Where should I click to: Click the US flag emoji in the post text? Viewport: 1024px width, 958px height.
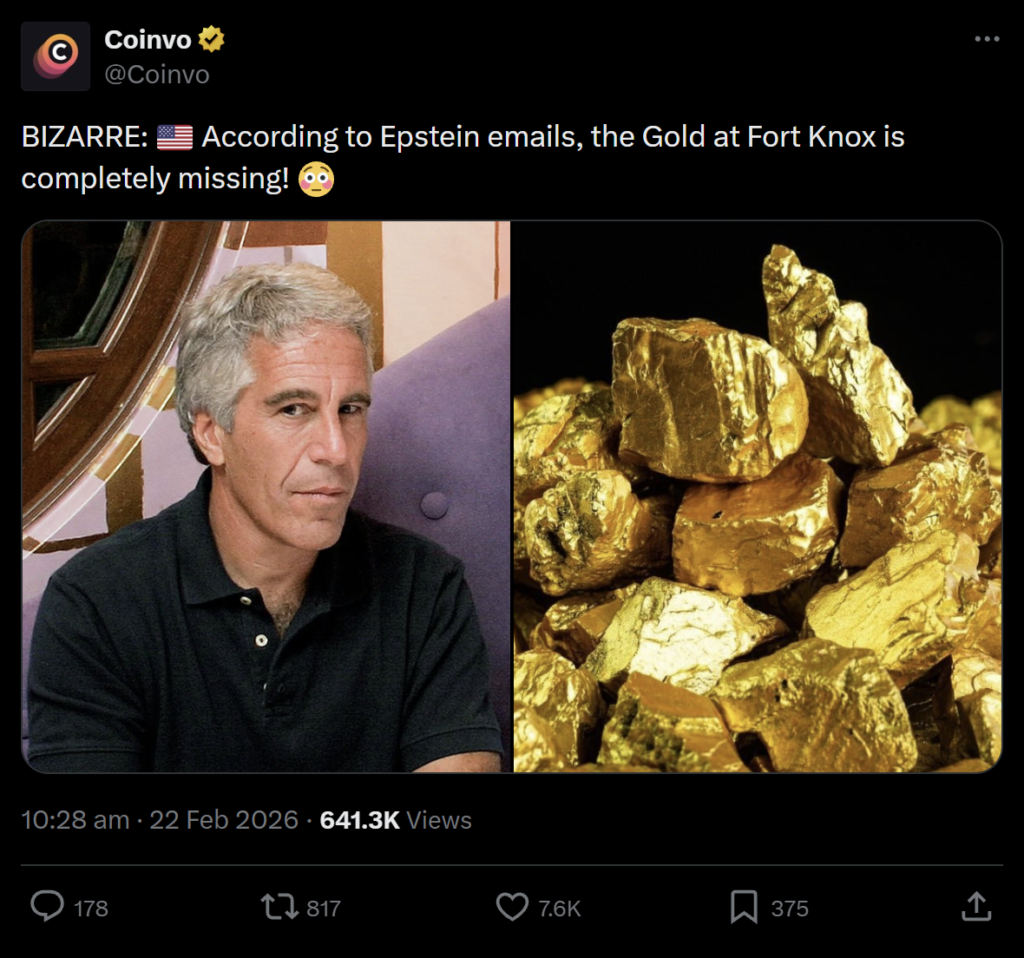(x=175, y=137)
